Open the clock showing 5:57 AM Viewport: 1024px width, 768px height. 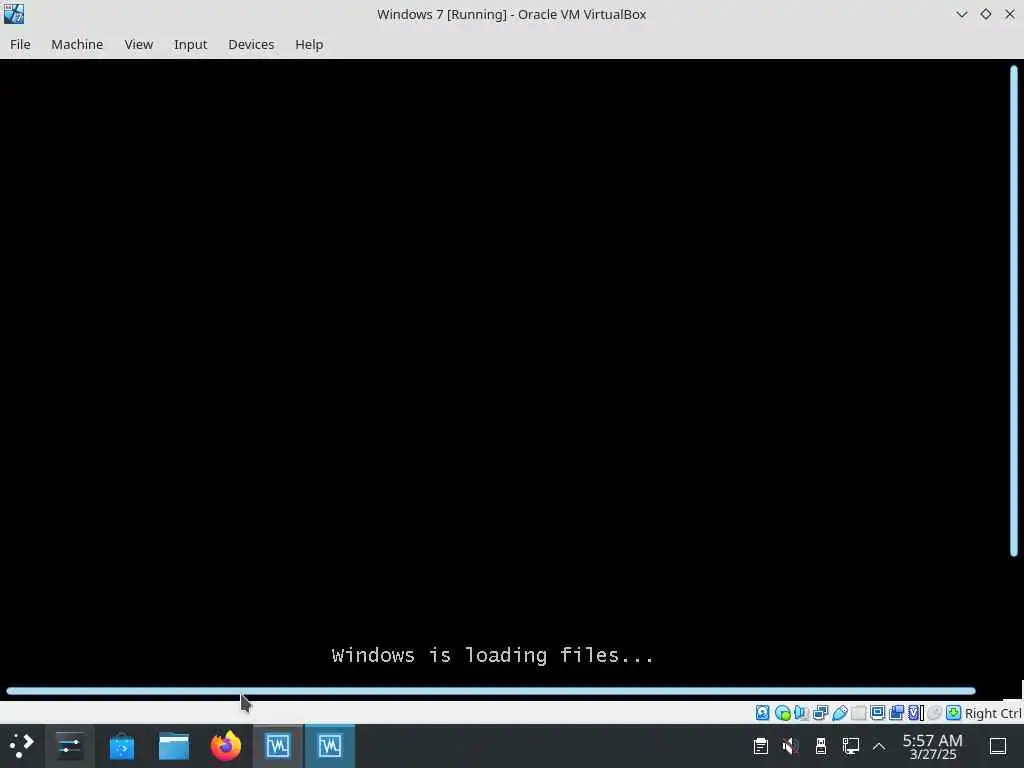tap(933, 746)
